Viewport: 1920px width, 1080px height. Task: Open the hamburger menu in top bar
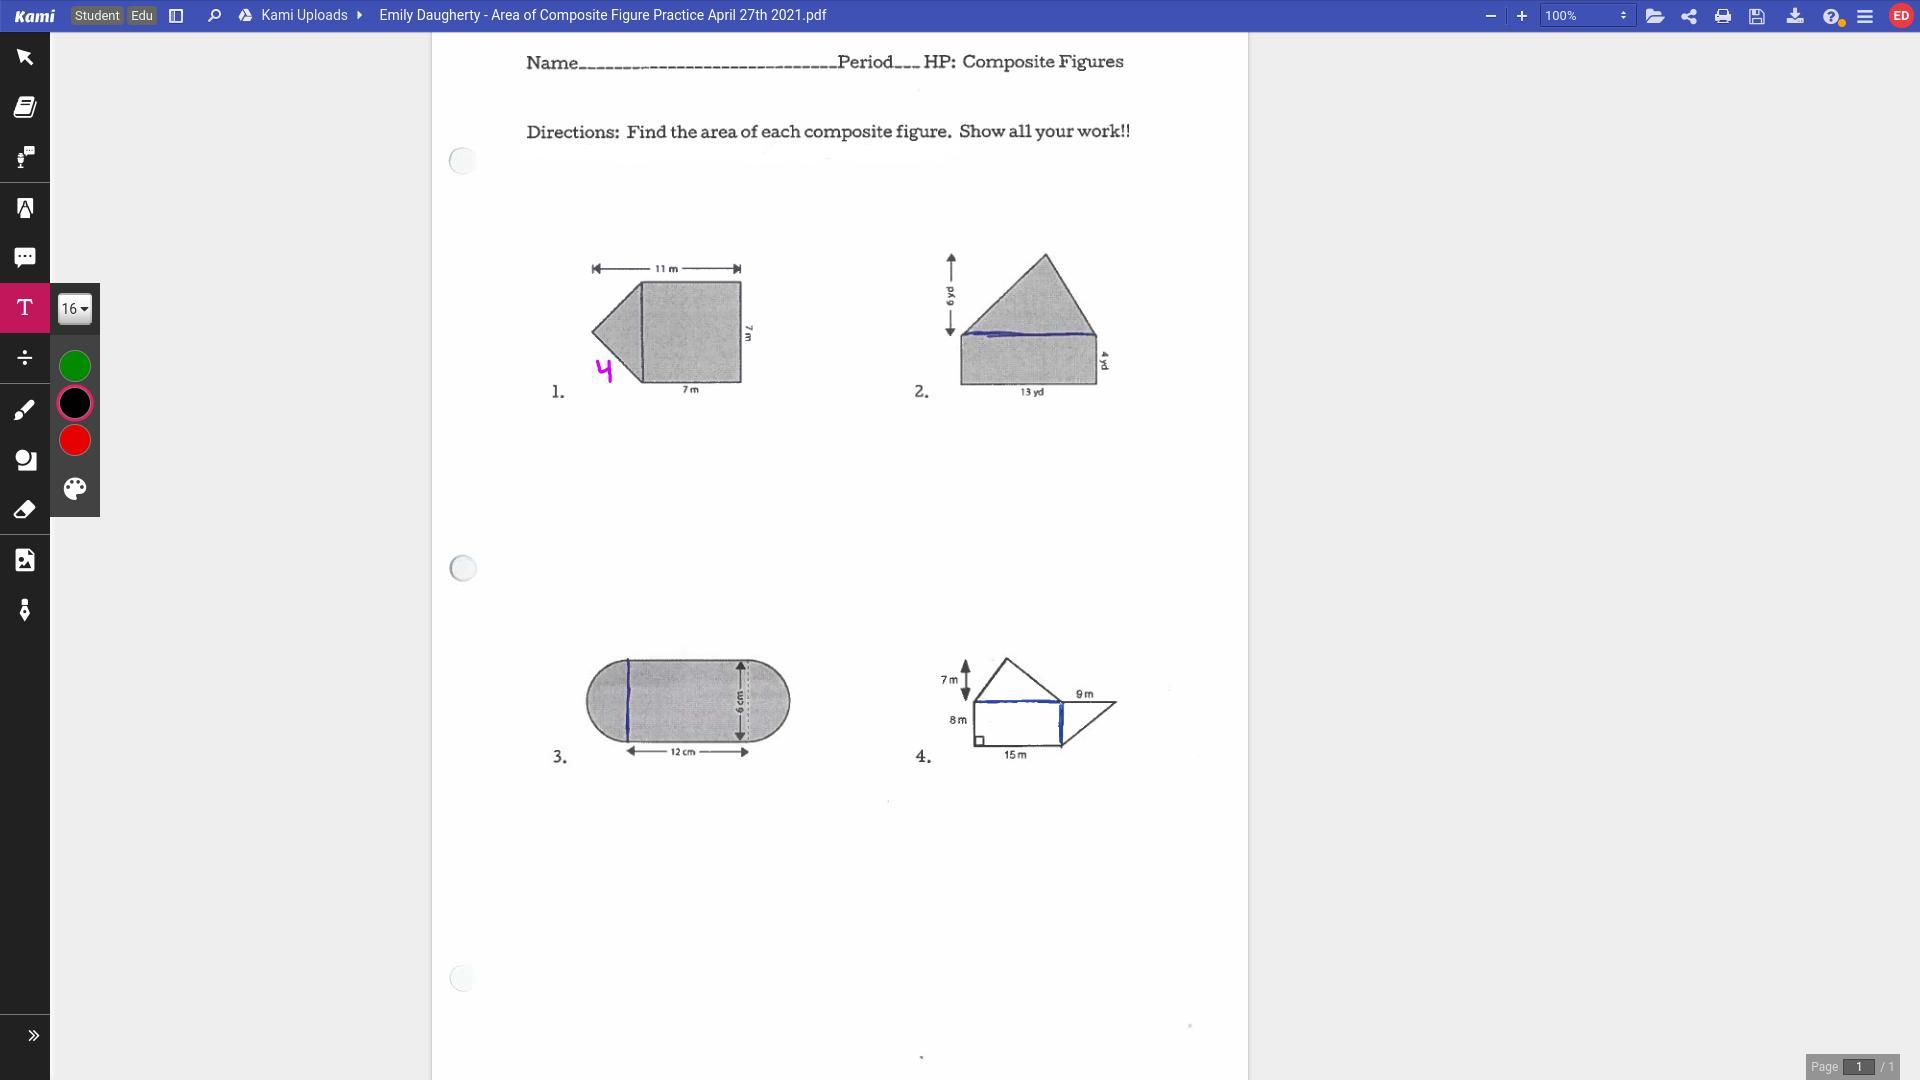(1865, 16)
